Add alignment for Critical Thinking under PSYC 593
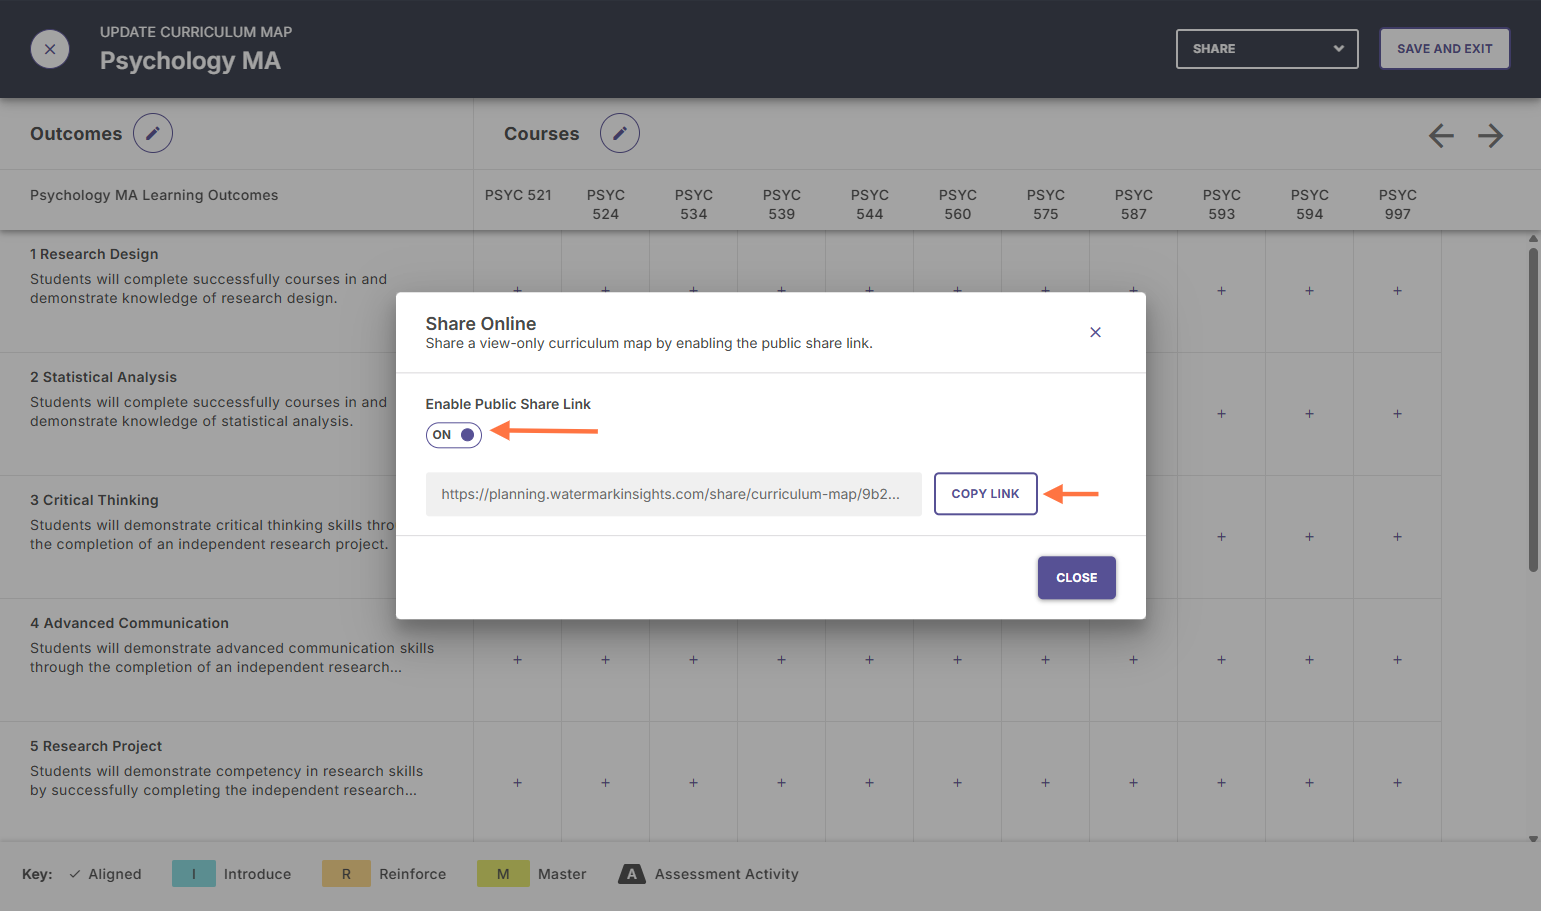 pos(1221,537)
